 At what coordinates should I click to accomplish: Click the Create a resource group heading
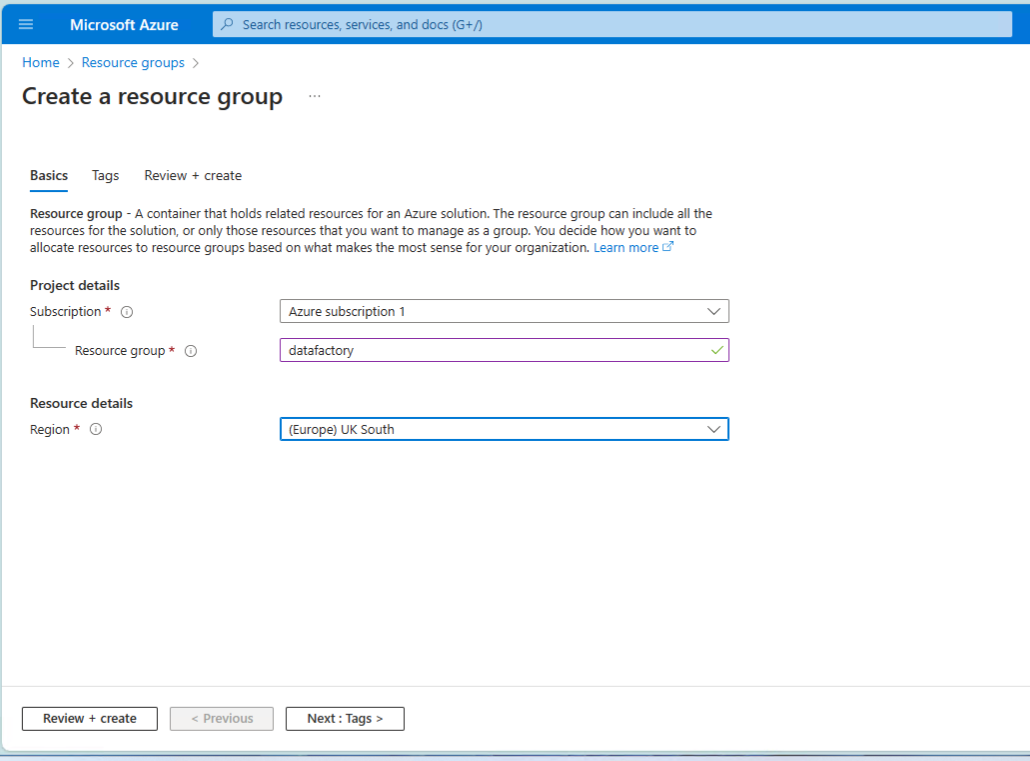[x=152, y=97]
